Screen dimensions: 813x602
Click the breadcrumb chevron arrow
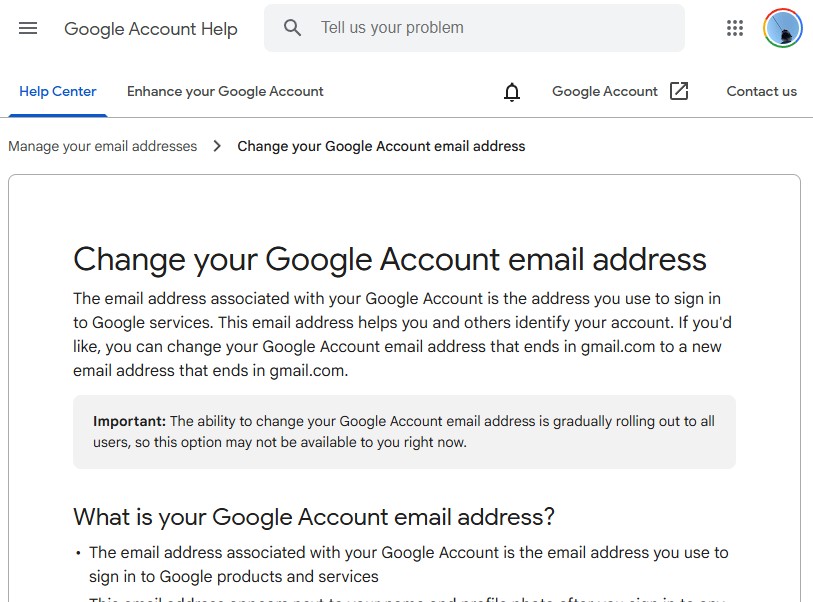click(x=217, y=146)
